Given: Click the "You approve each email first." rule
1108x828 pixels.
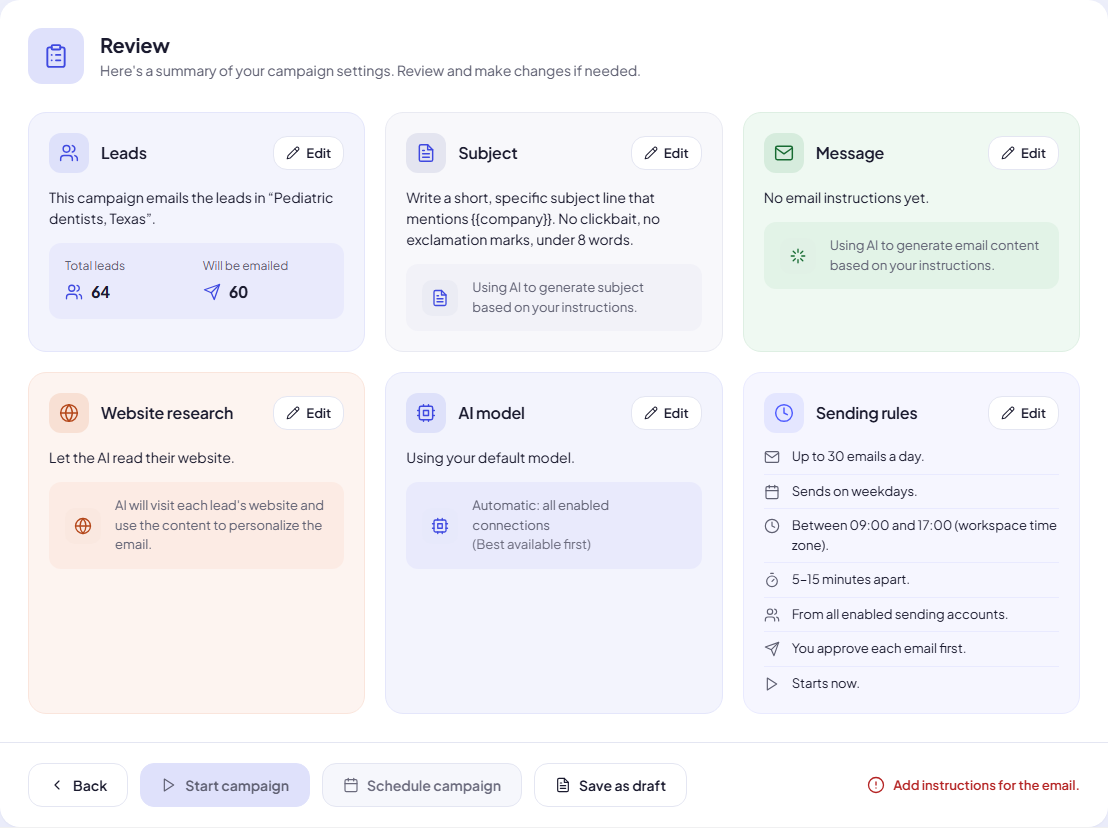Looking at the screenshot, I should (x=878, y=649).
